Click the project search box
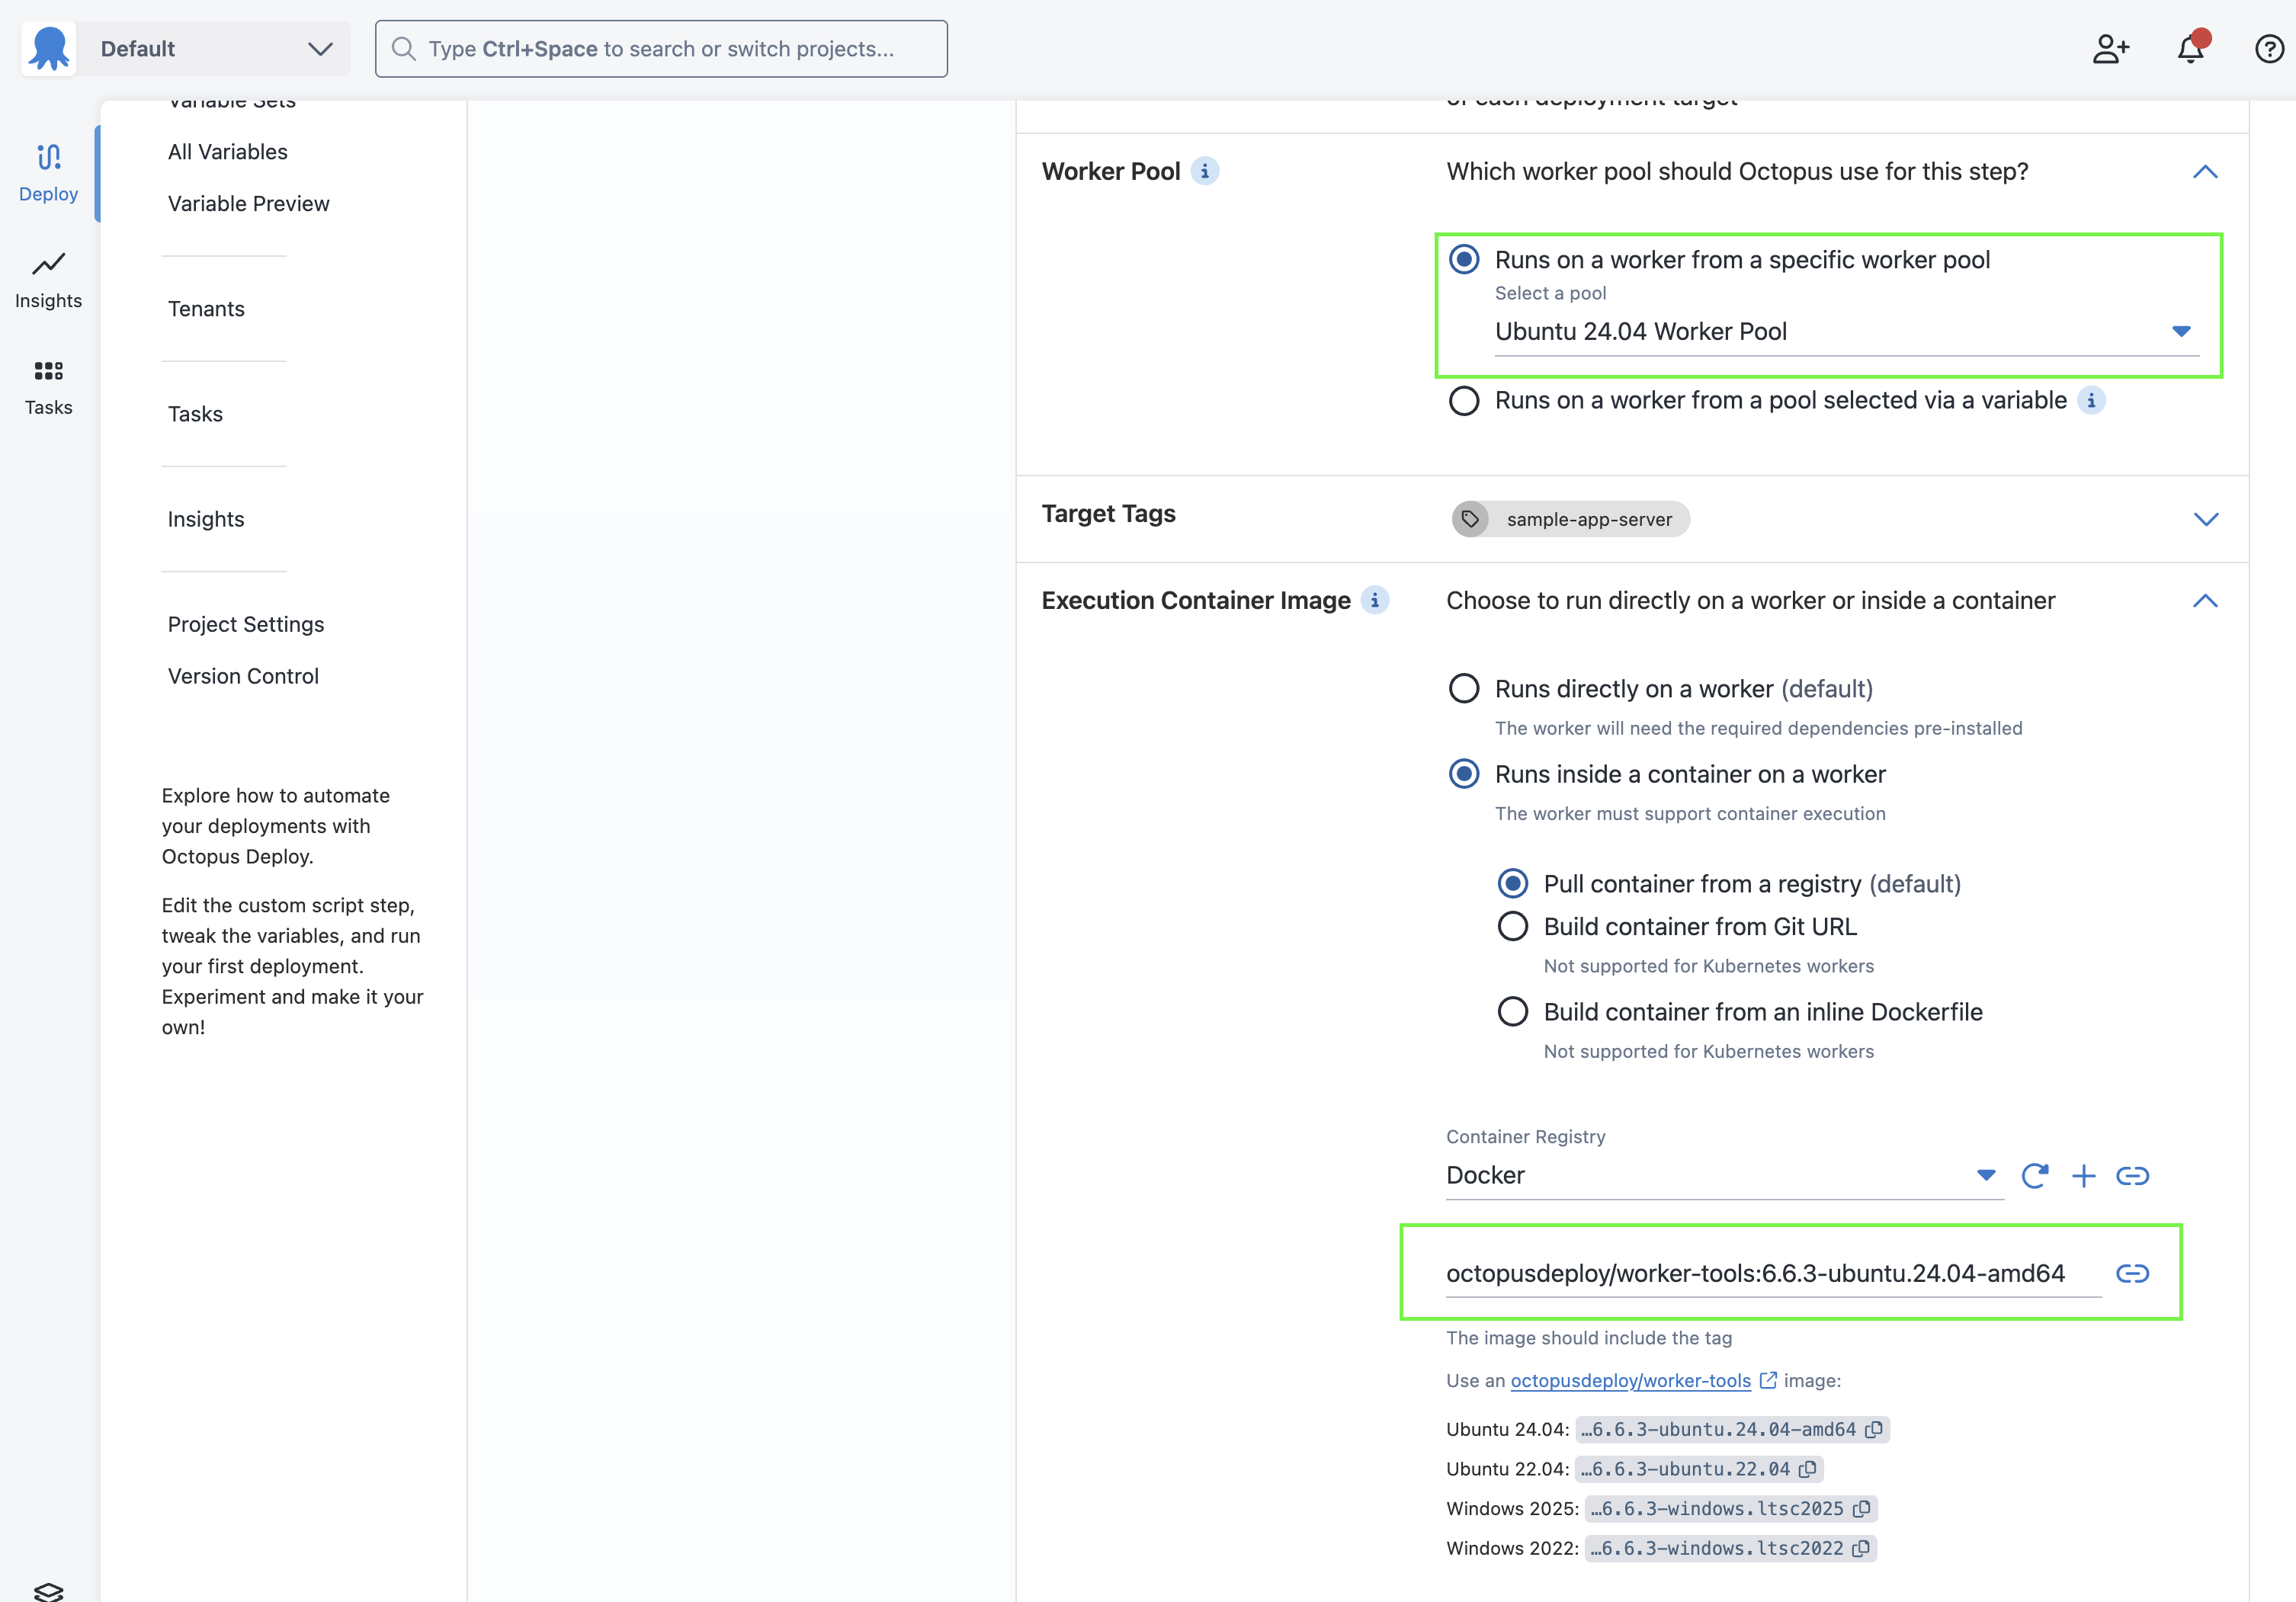This screenshot has height=1602, width=2296. [x=661, y=49]
